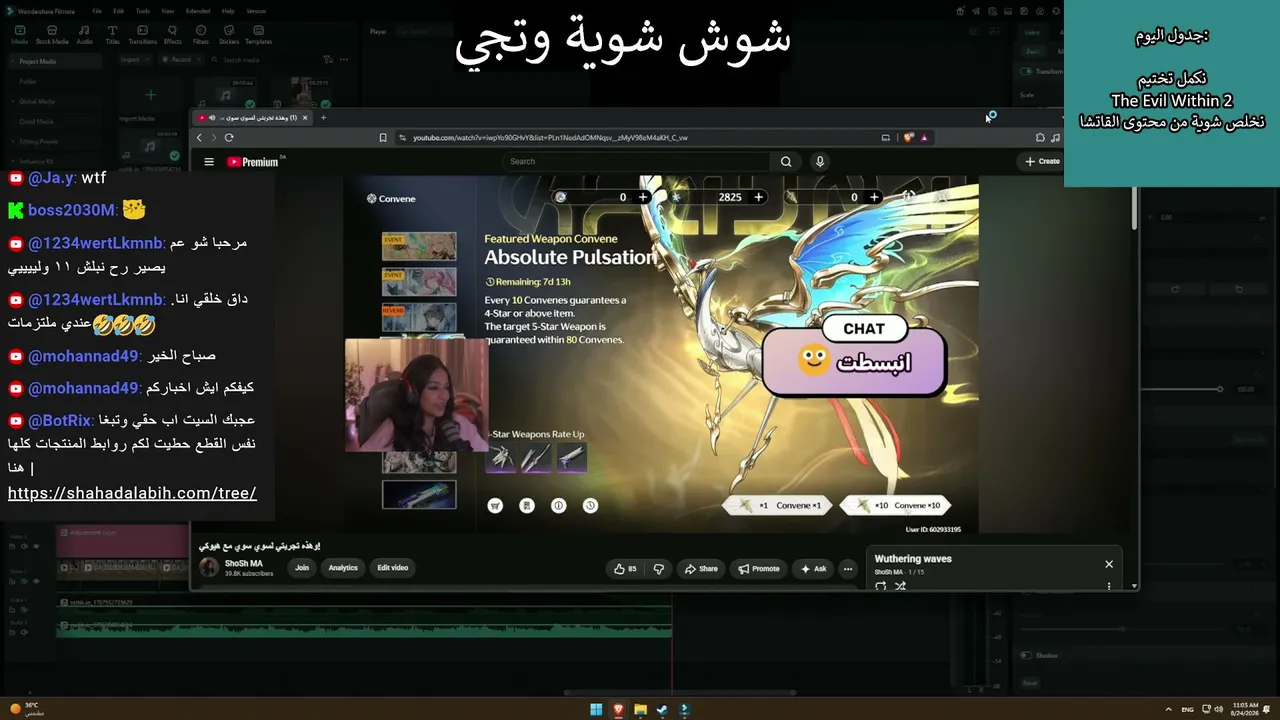Open the Transitions panel in Filmora
This screenshot has width=1280, height=720.
[x=143, y=35]
